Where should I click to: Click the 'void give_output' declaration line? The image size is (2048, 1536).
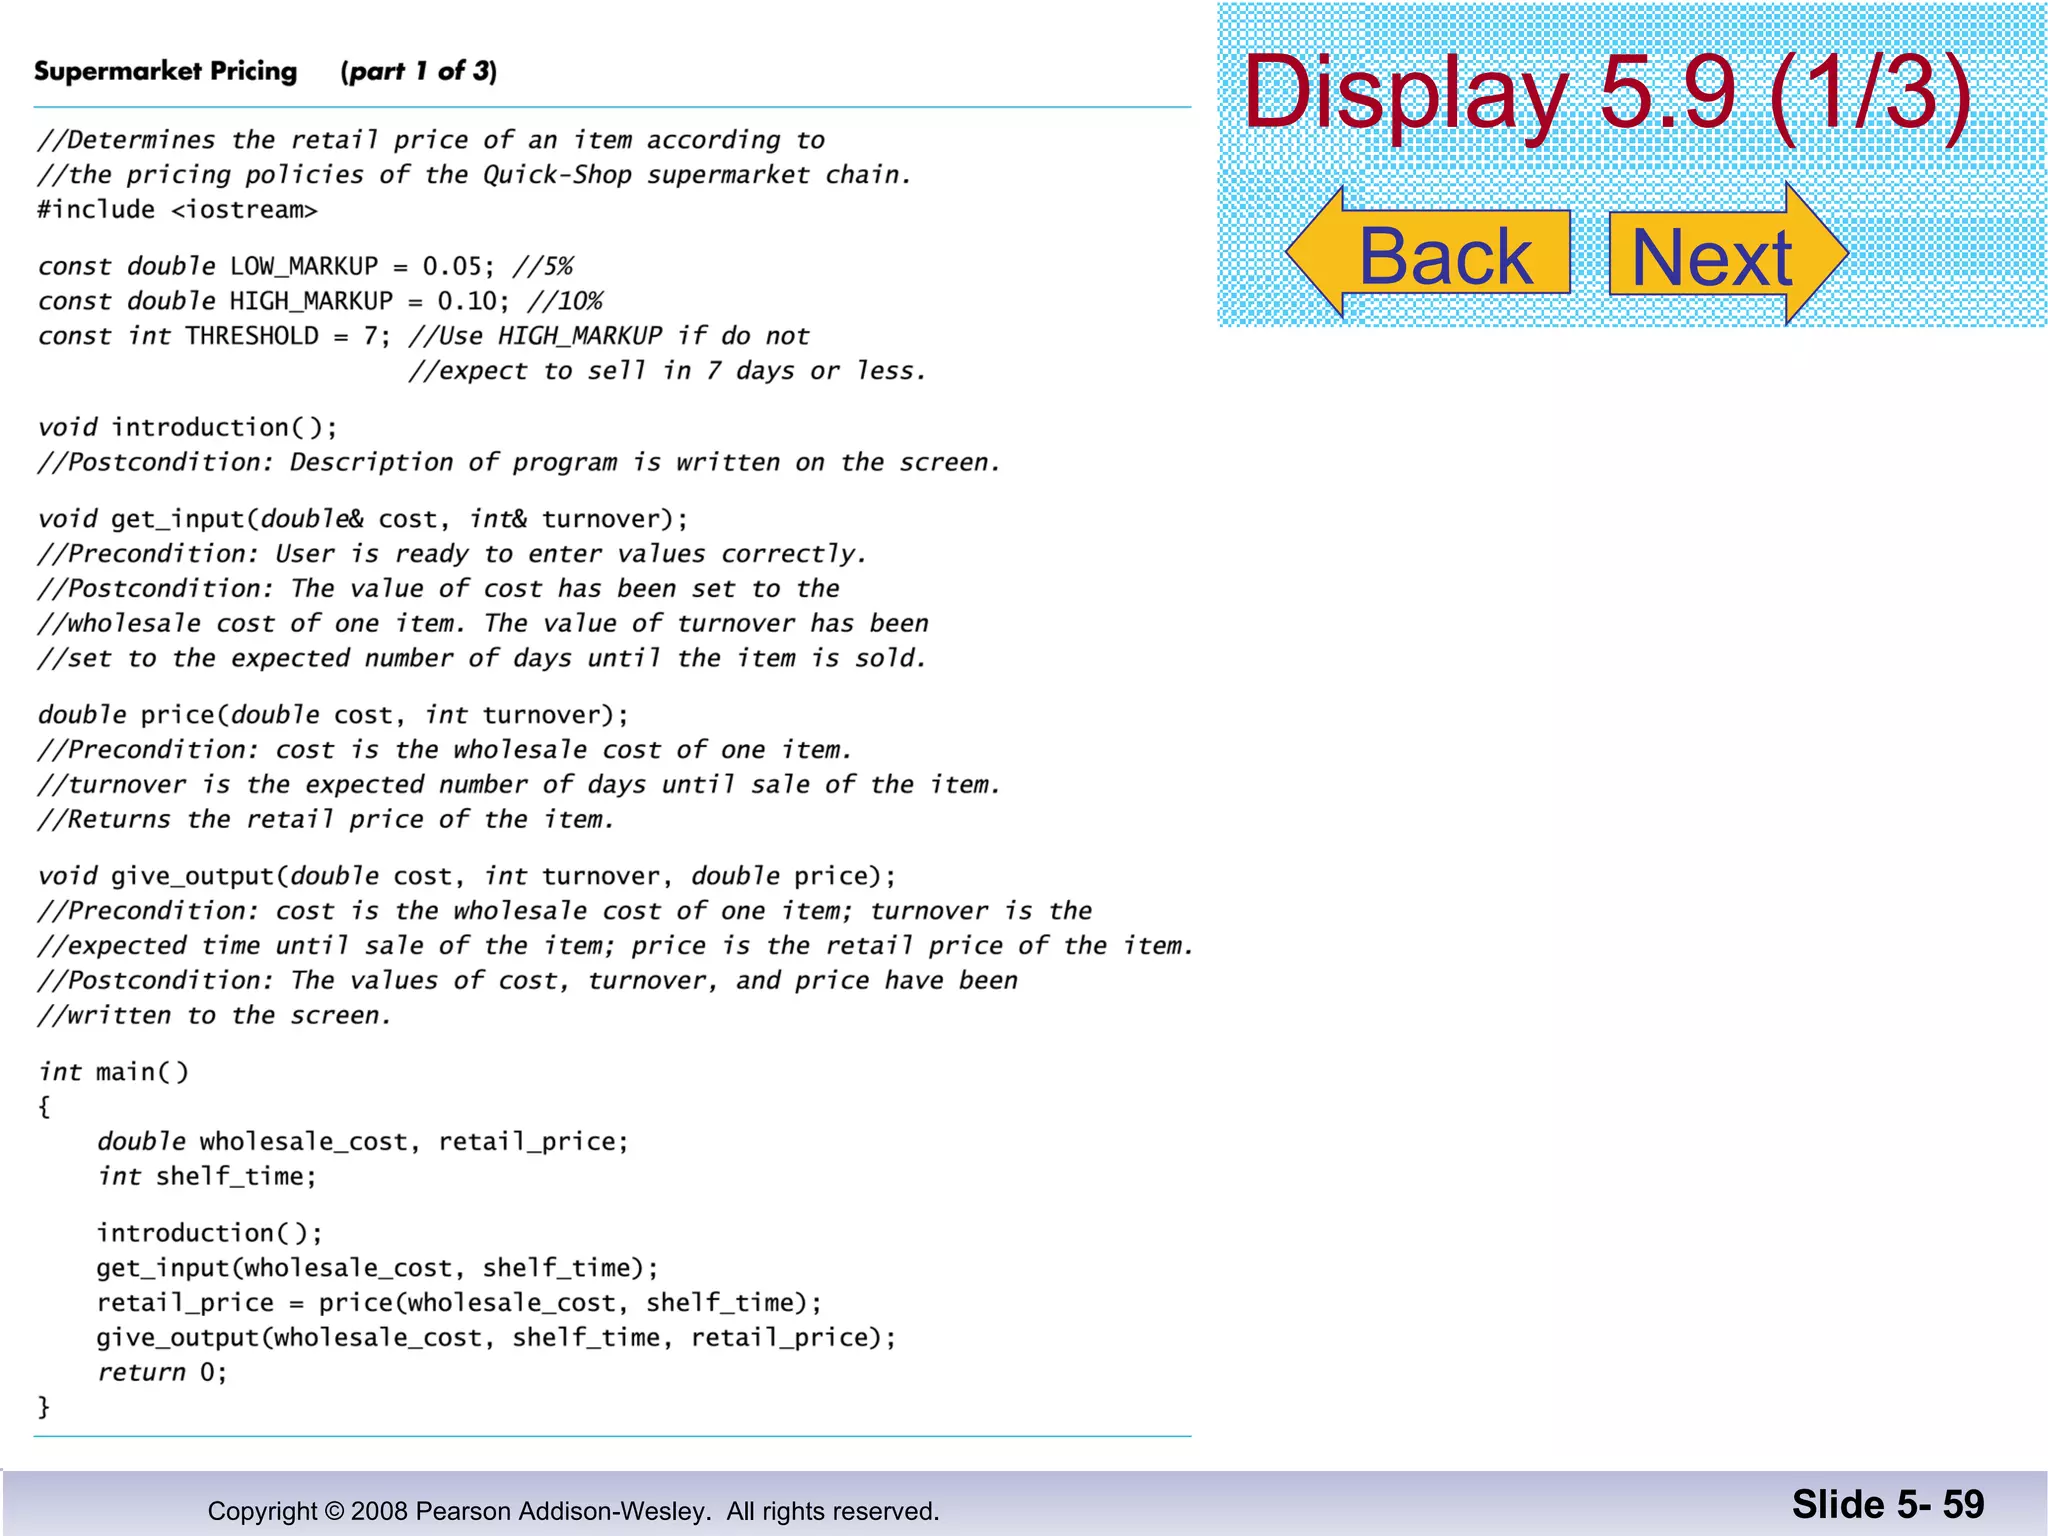click(x=467, y=876)
